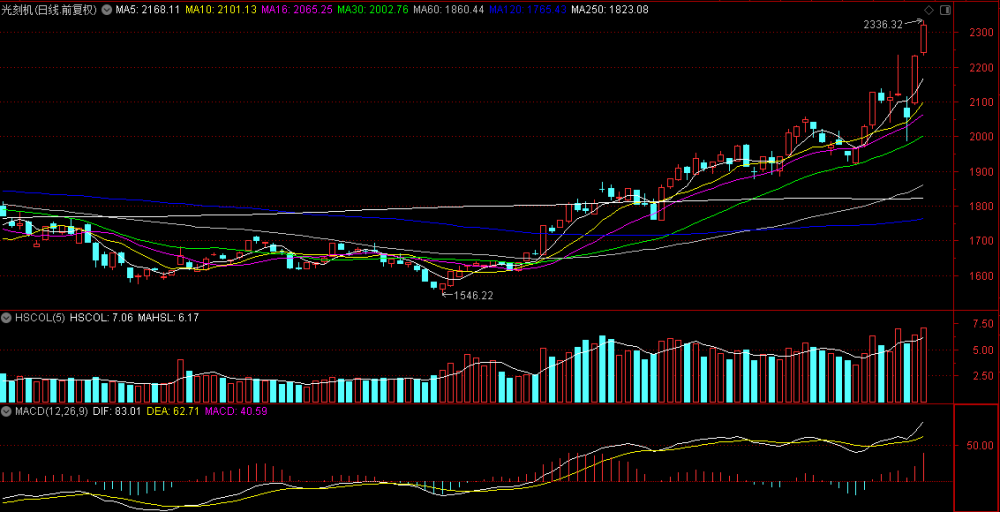This screenshot has height=512, width=1000.
Task: Click the 1546.22 low price annotation
Action: [x=473, y=296]
